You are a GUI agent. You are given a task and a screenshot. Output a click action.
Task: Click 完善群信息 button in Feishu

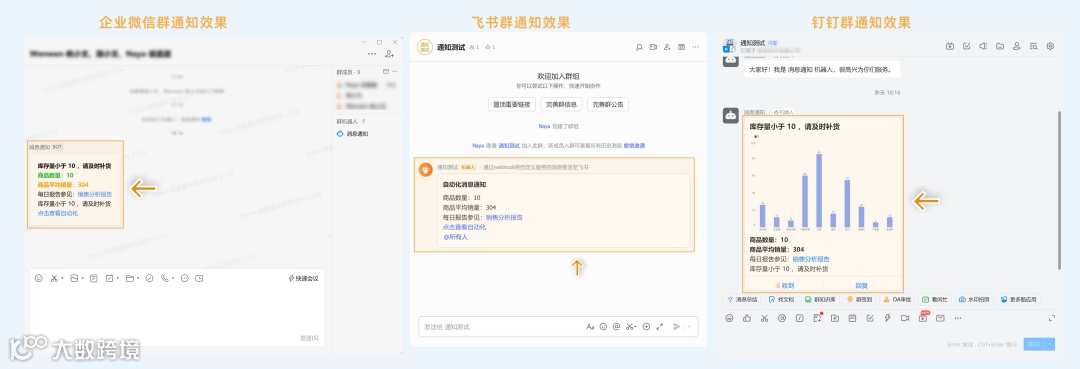pyautogui.click(x=561, y=105)
